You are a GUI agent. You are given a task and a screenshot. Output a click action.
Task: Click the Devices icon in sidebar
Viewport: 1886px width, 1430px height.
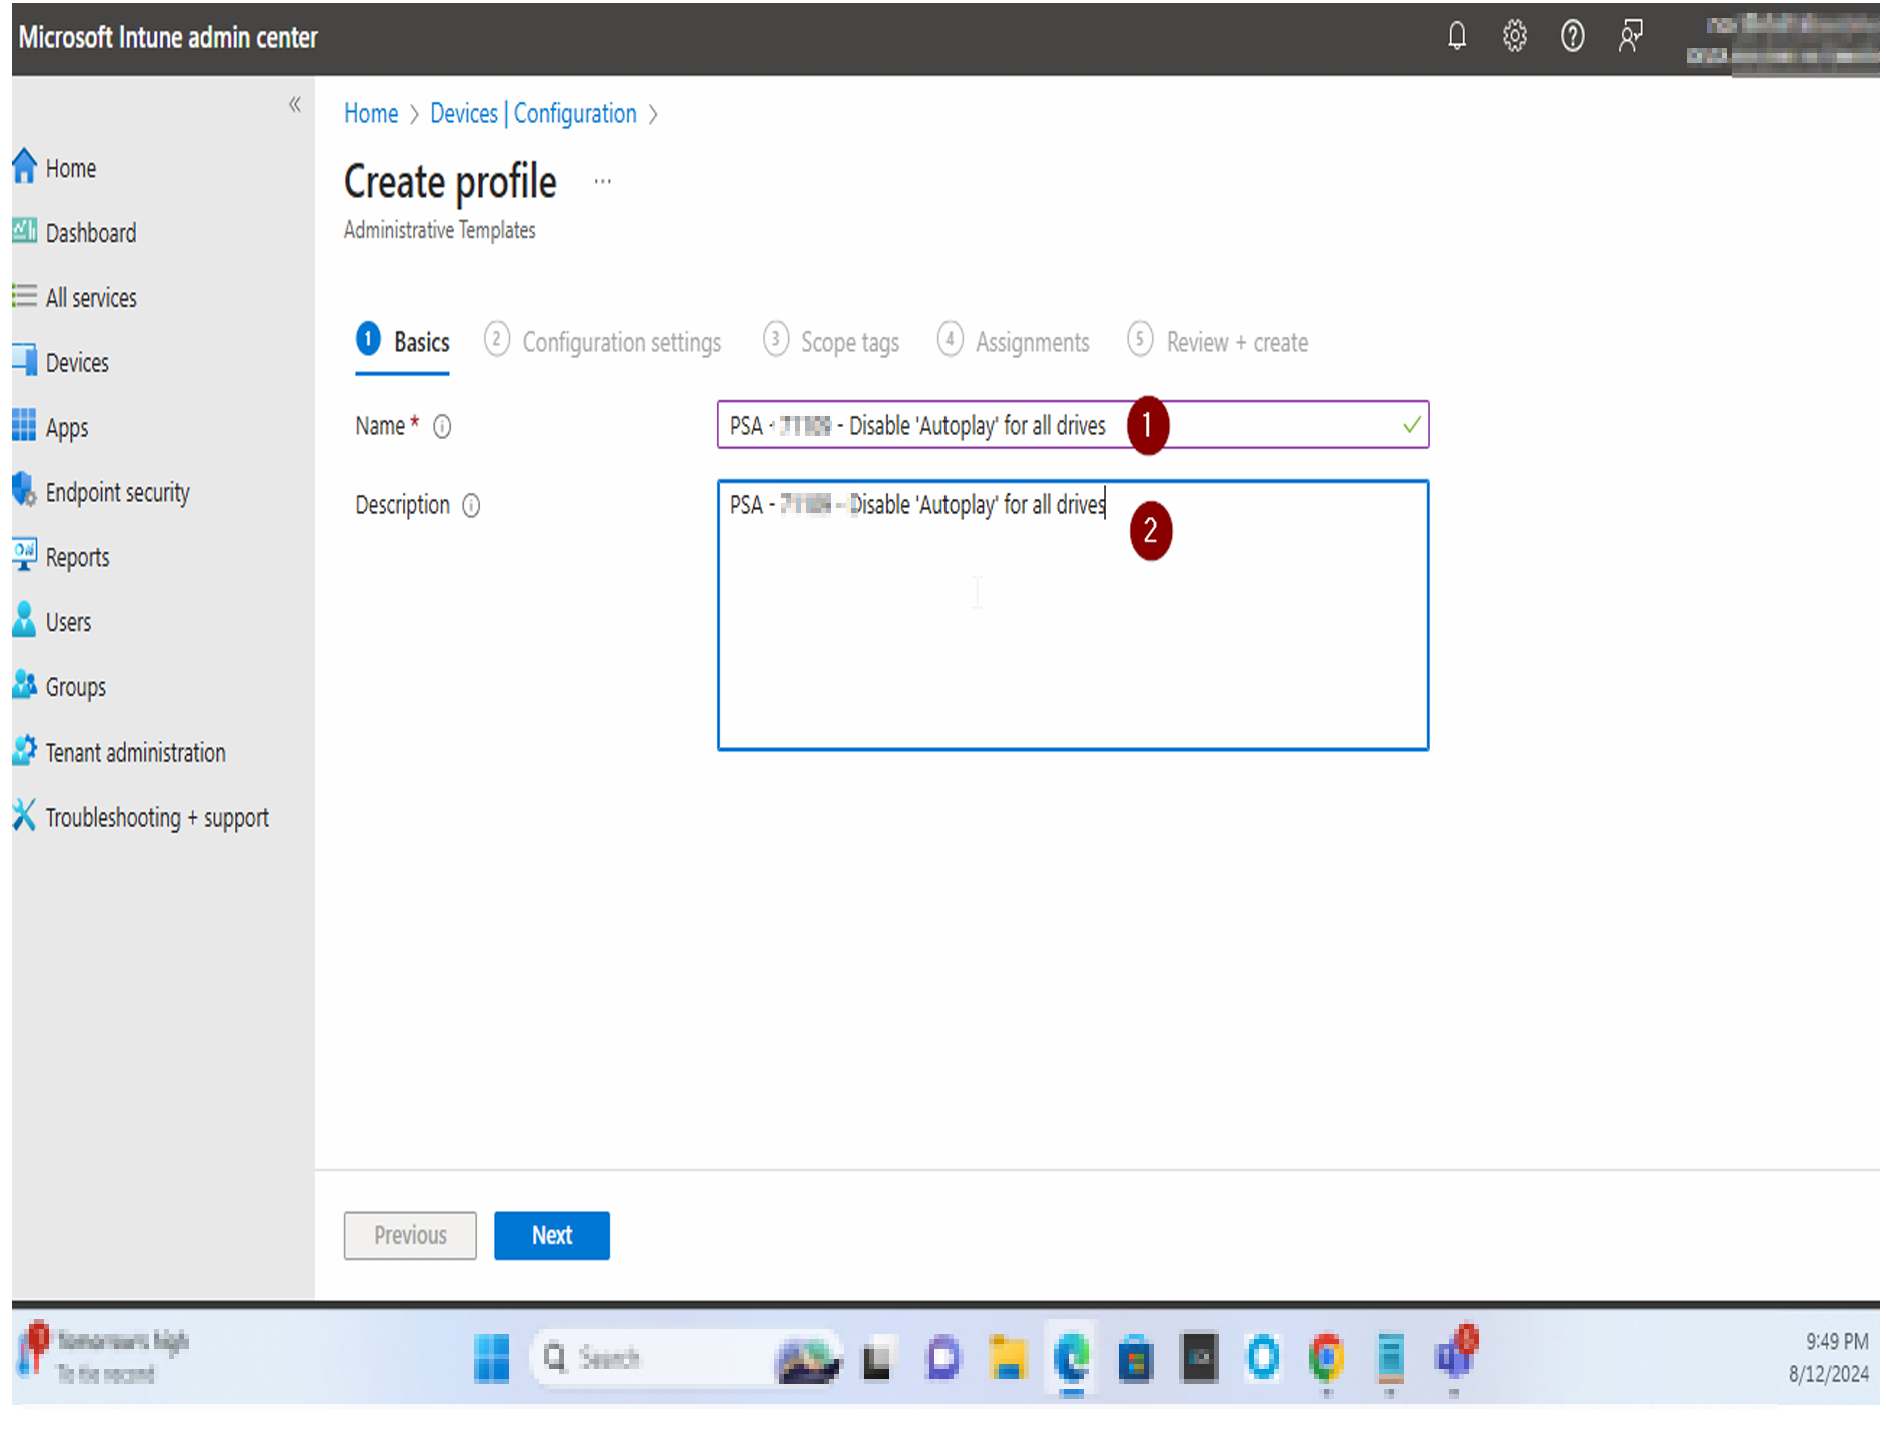click(25, 361)
